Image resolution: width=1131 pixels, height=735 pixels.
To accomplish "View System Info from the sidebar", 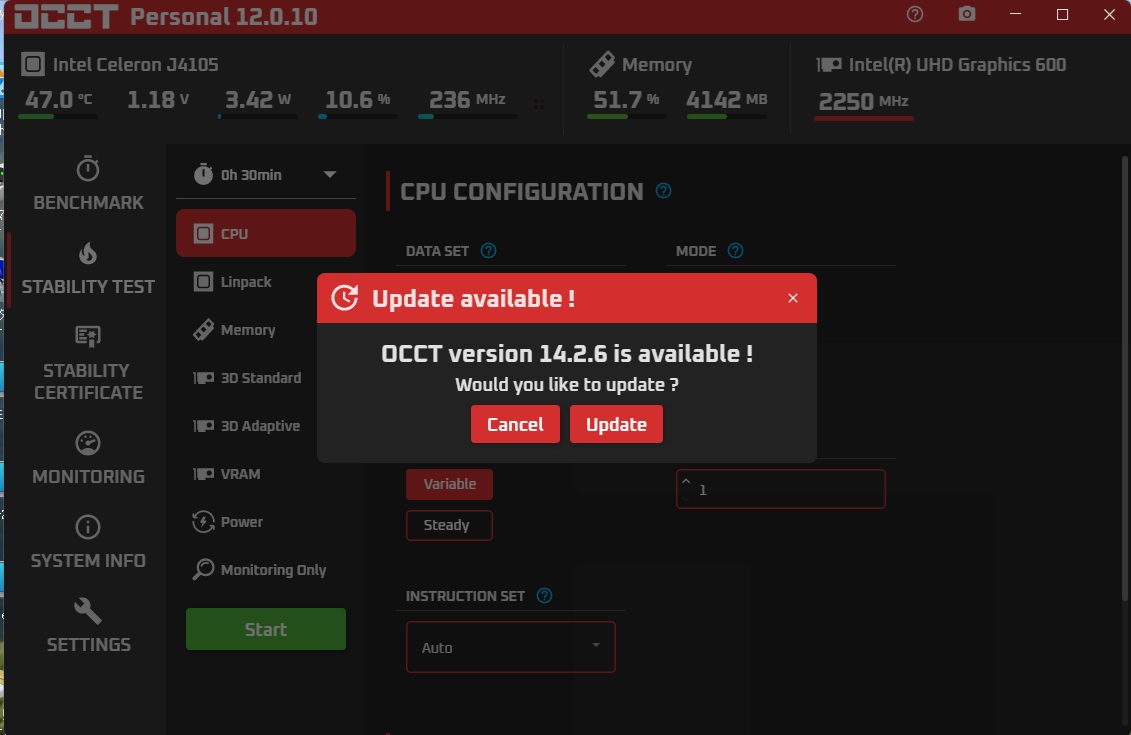I will [88, 546].
